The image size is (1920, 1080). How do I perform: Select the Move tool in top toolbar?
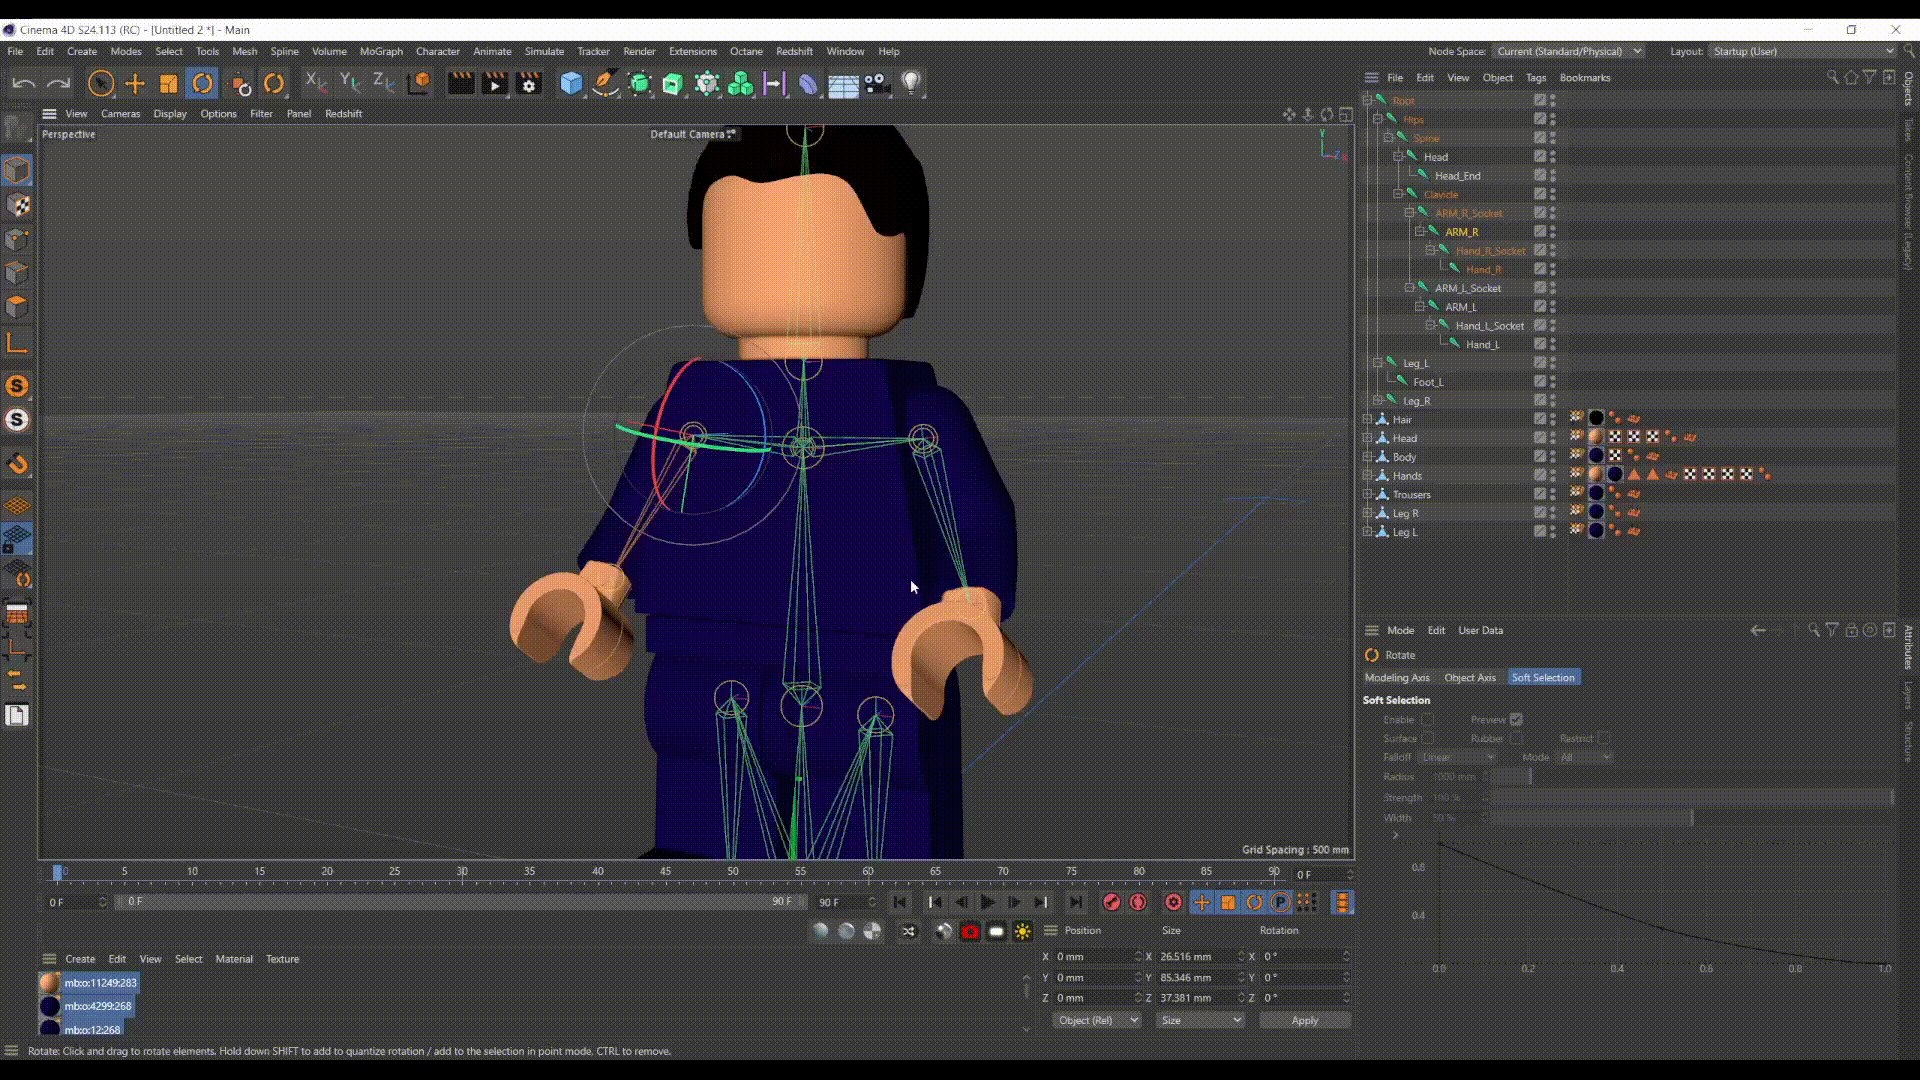coord(135,84)
